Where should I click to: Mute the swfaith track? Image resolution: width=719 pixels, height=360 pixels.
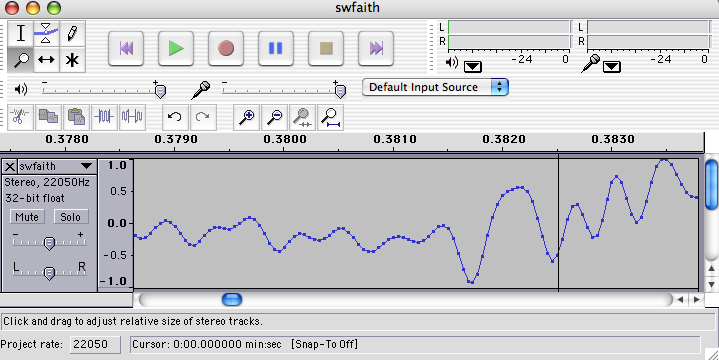[27, 217]
